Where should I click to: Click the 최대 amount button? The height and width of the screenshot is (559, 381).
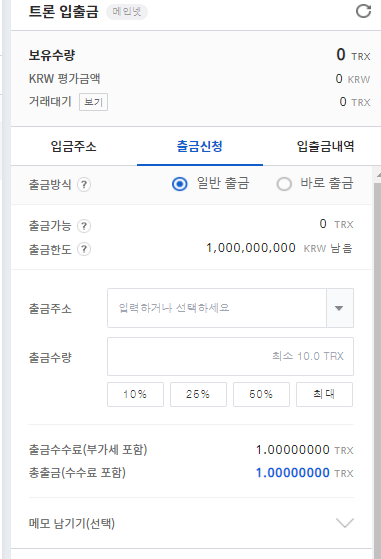point(324,394)
